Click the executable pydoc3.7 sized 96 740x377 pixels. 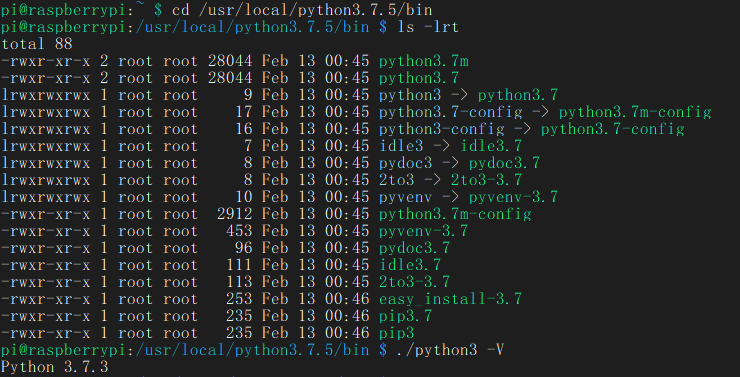pos(414,248)
